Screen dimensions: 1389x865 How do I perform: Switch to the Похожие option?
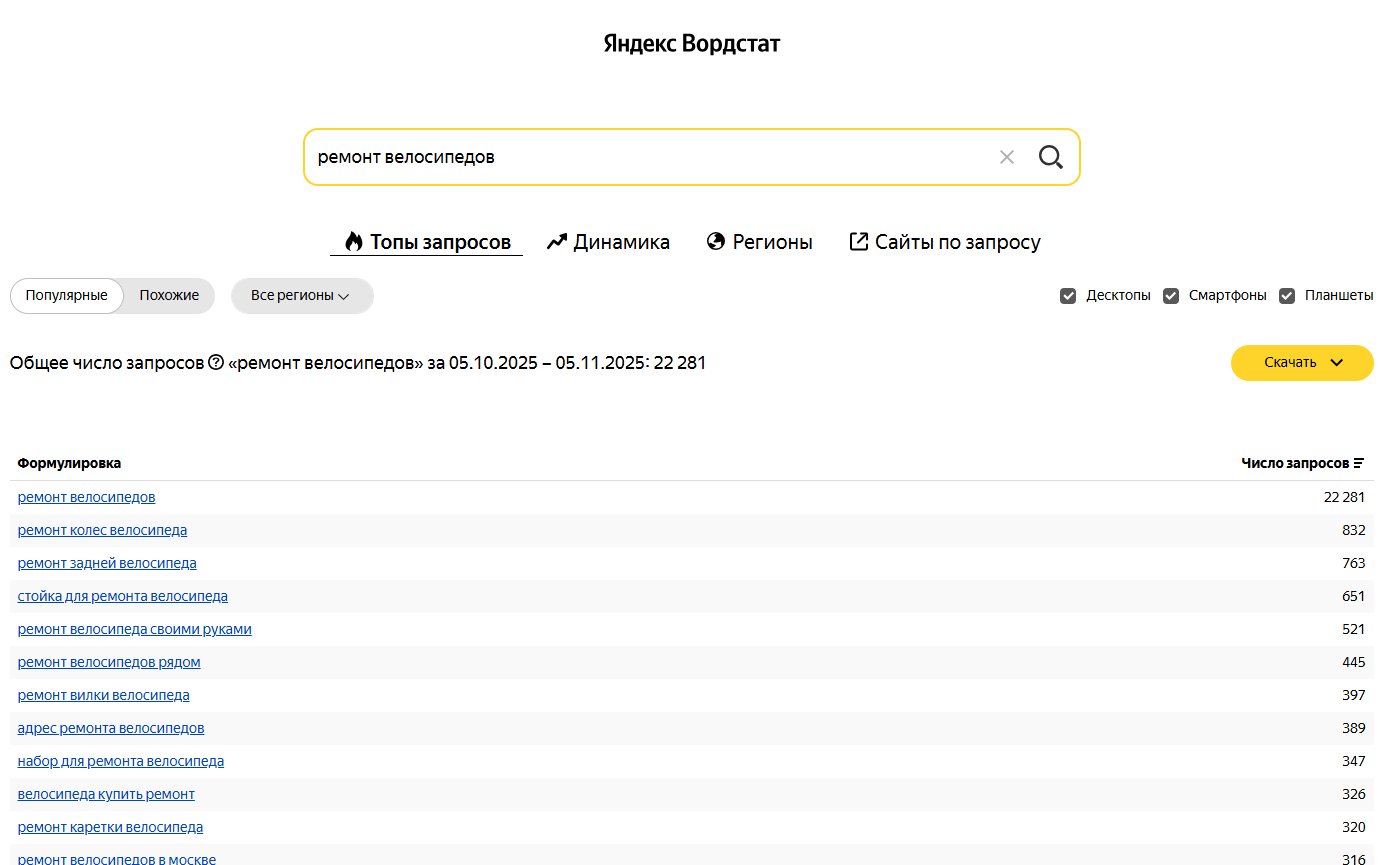[169, 296]
